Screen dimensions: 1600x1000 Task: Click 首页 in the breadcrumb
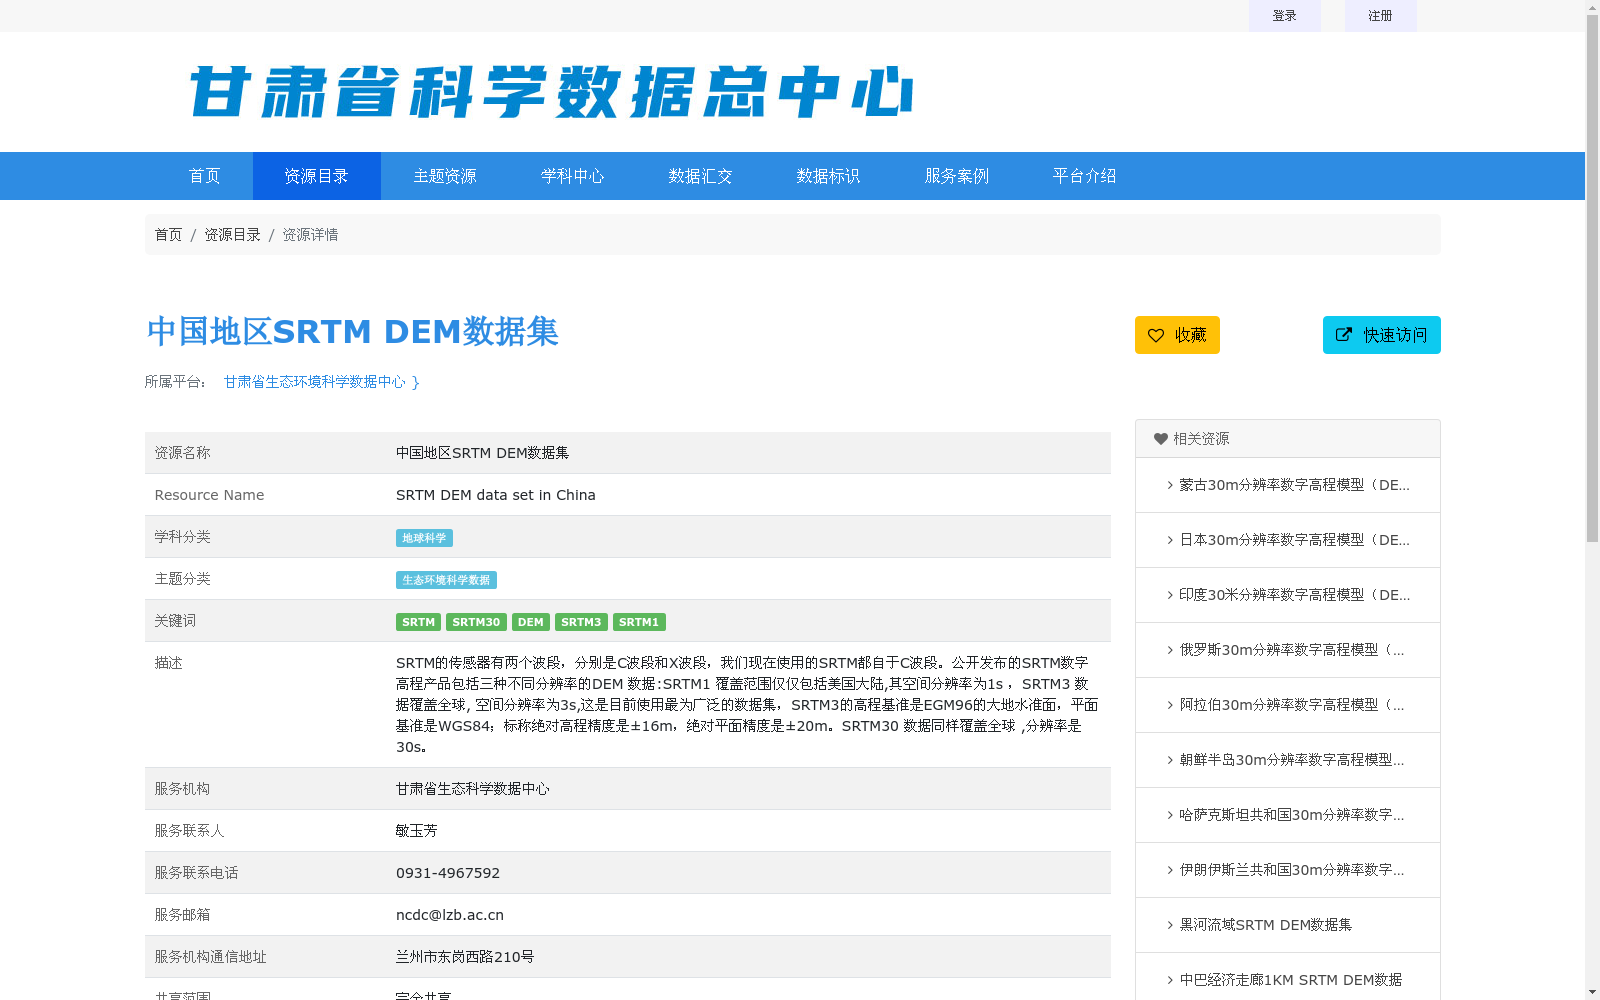pos(169,235)
